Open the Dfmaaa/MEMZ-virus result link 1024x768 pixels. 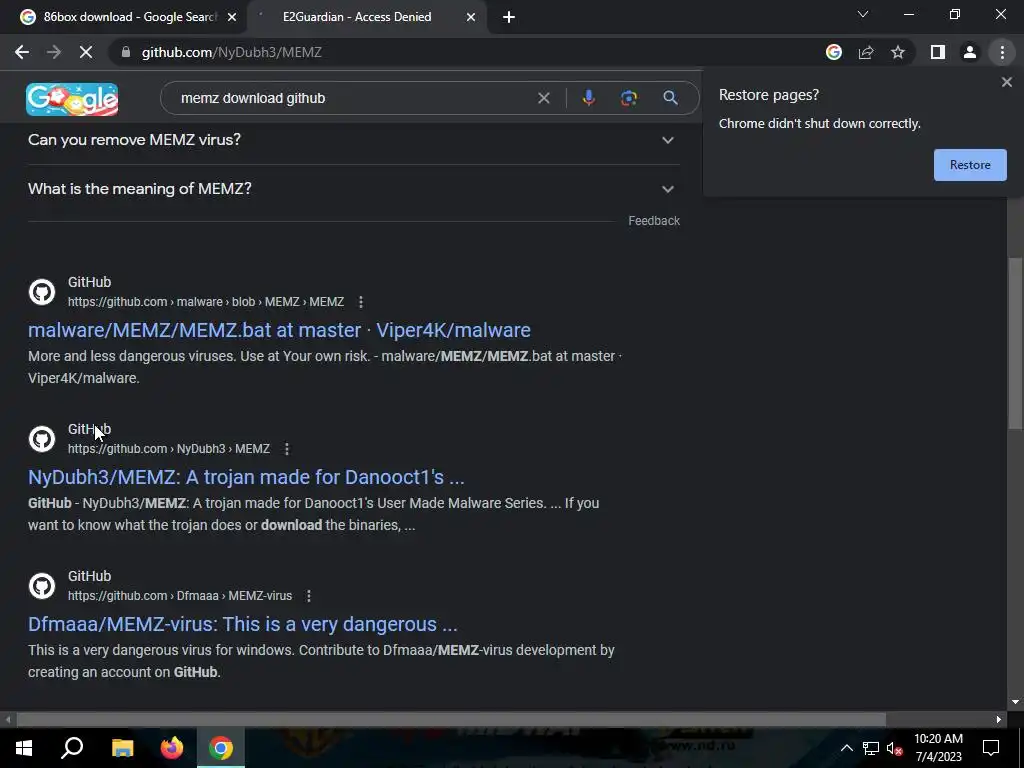pos(242,624)
